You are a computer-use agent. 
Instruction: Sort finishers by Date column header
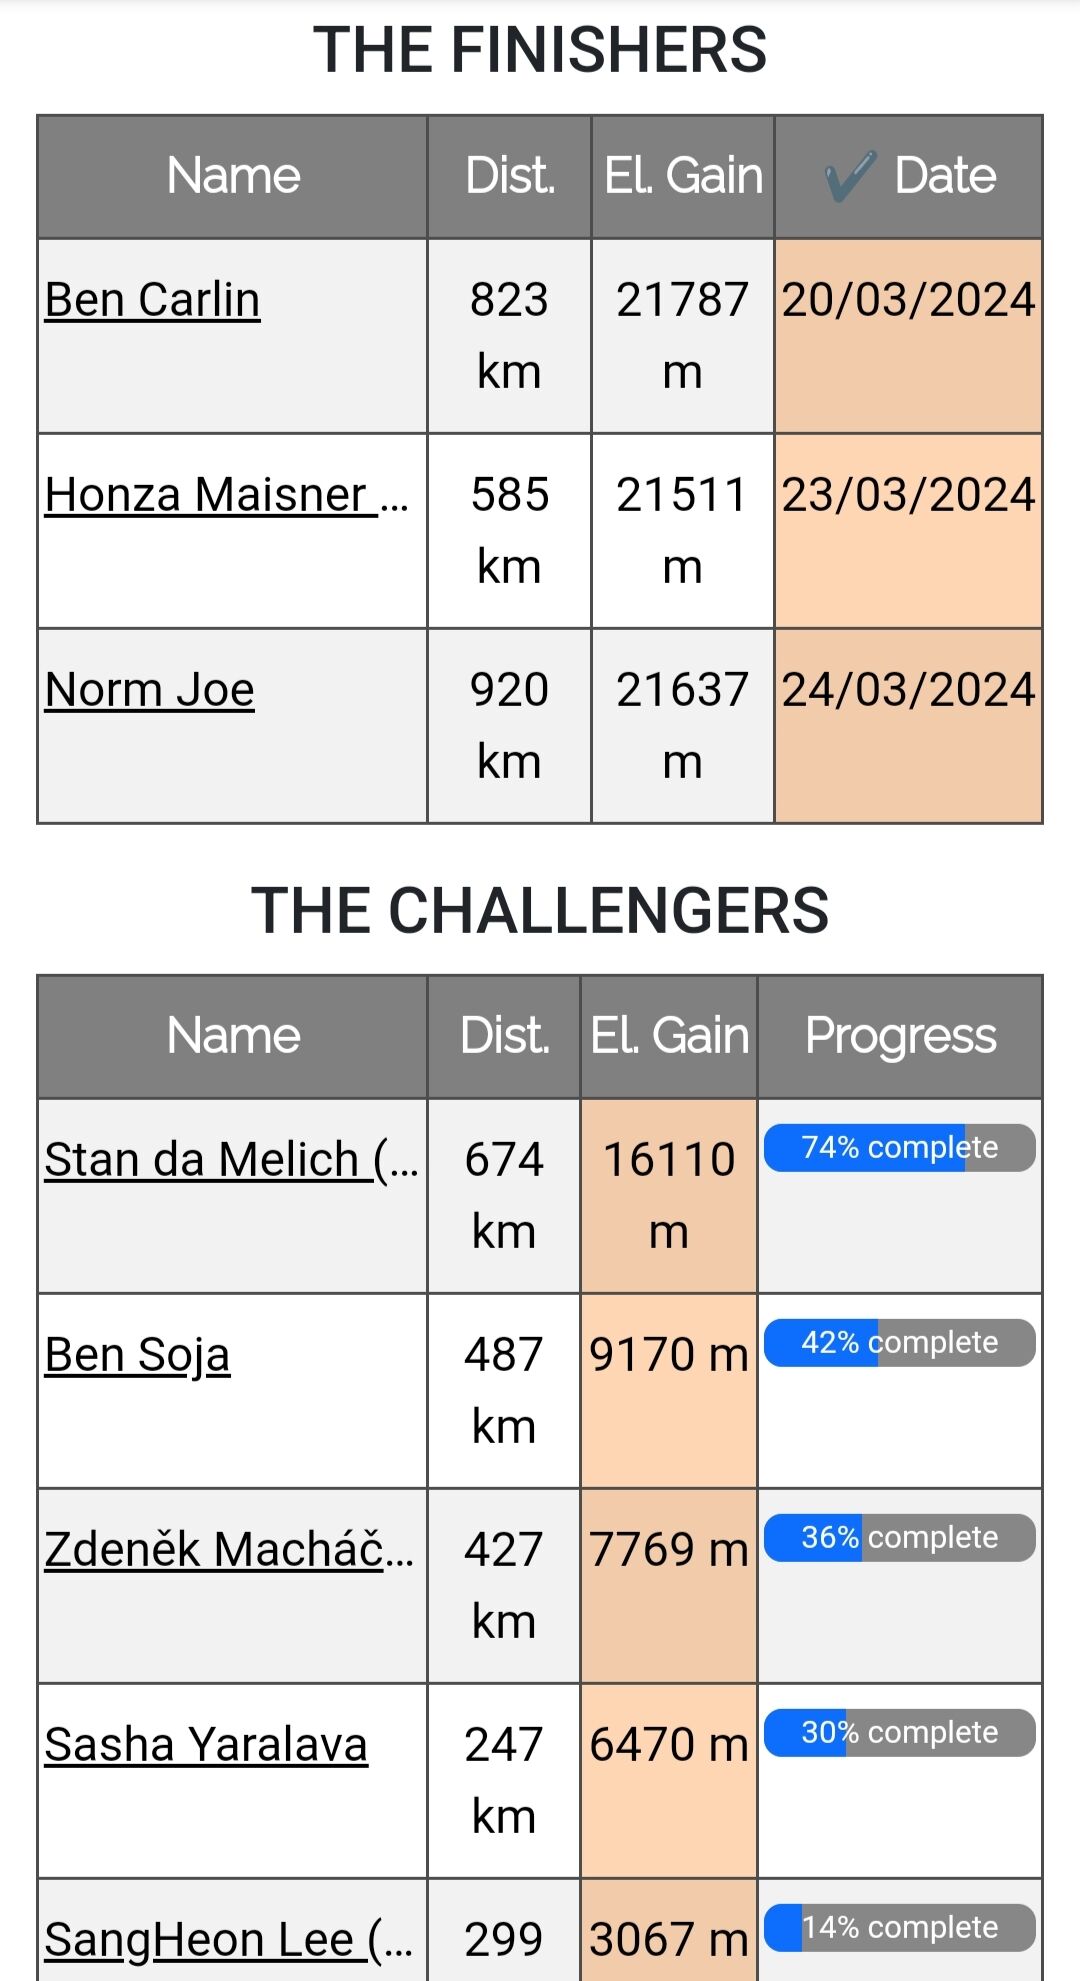pyautogui.click(x=944, y=176)
